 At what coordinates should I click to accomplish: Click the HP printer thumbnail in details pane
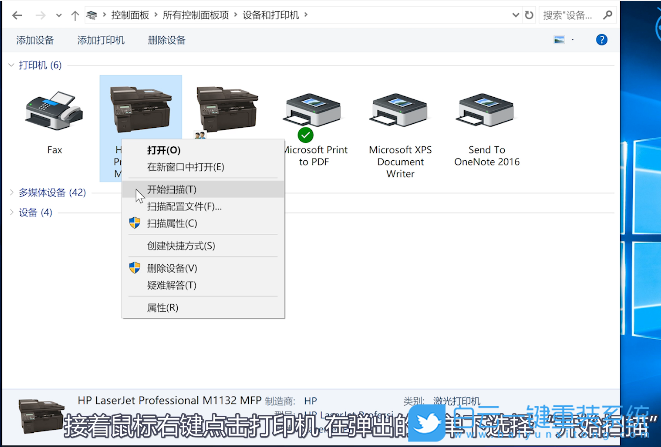tap(41, 416)
